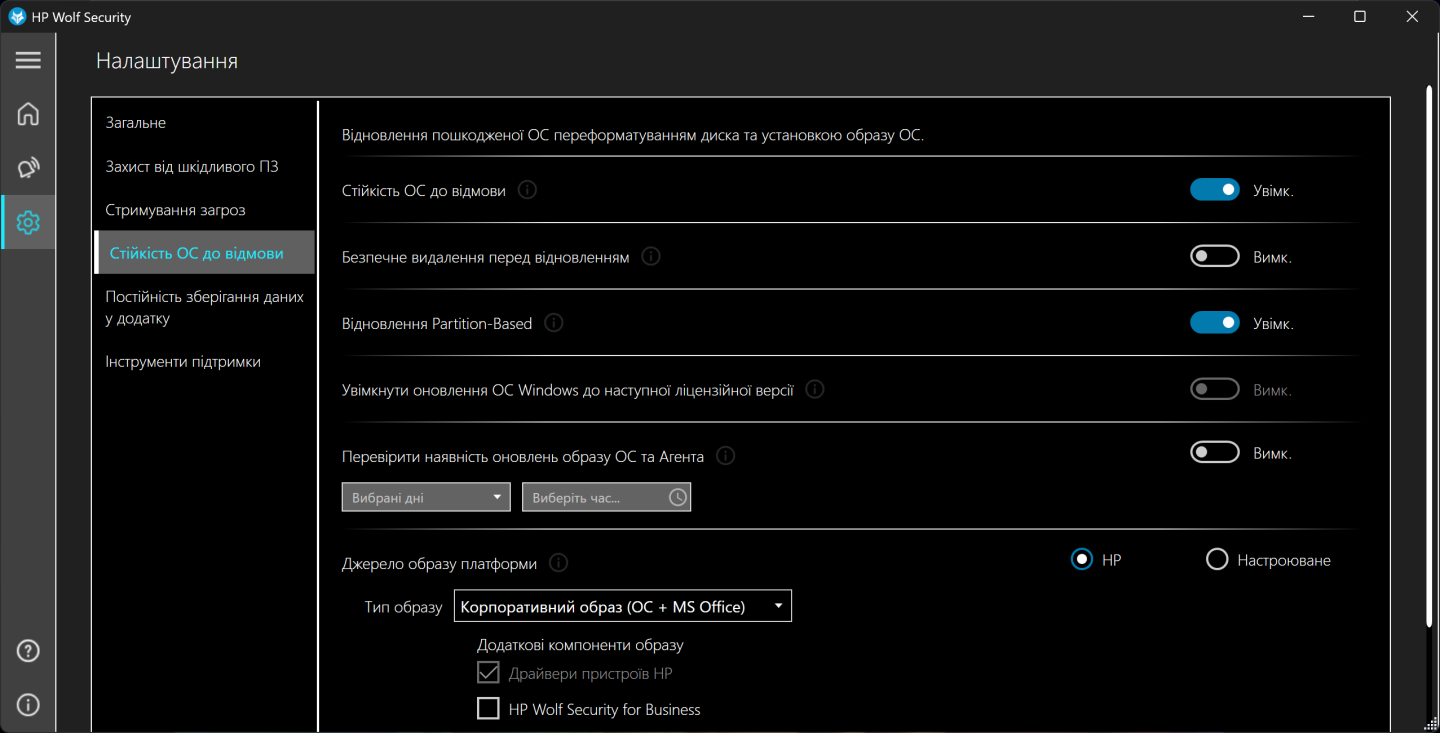
Task: Open the Тип образу combo box
Action: pos(622,606)
